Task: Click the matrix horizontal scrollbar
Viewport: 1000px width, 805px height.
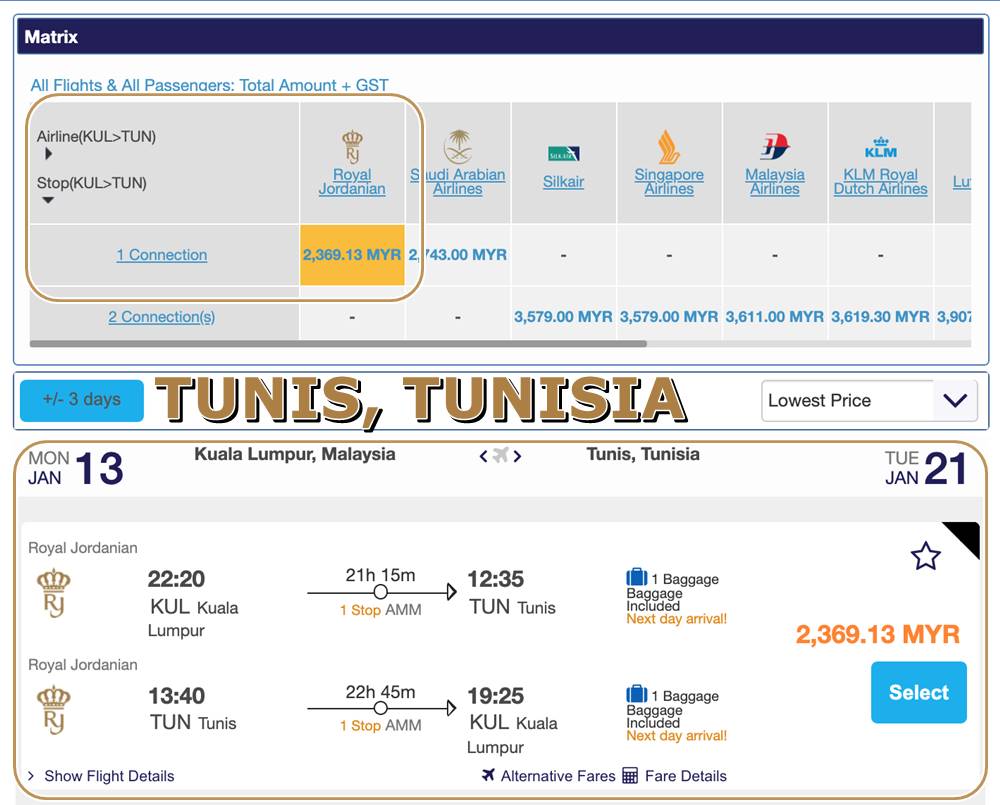Action: (338, 344)
